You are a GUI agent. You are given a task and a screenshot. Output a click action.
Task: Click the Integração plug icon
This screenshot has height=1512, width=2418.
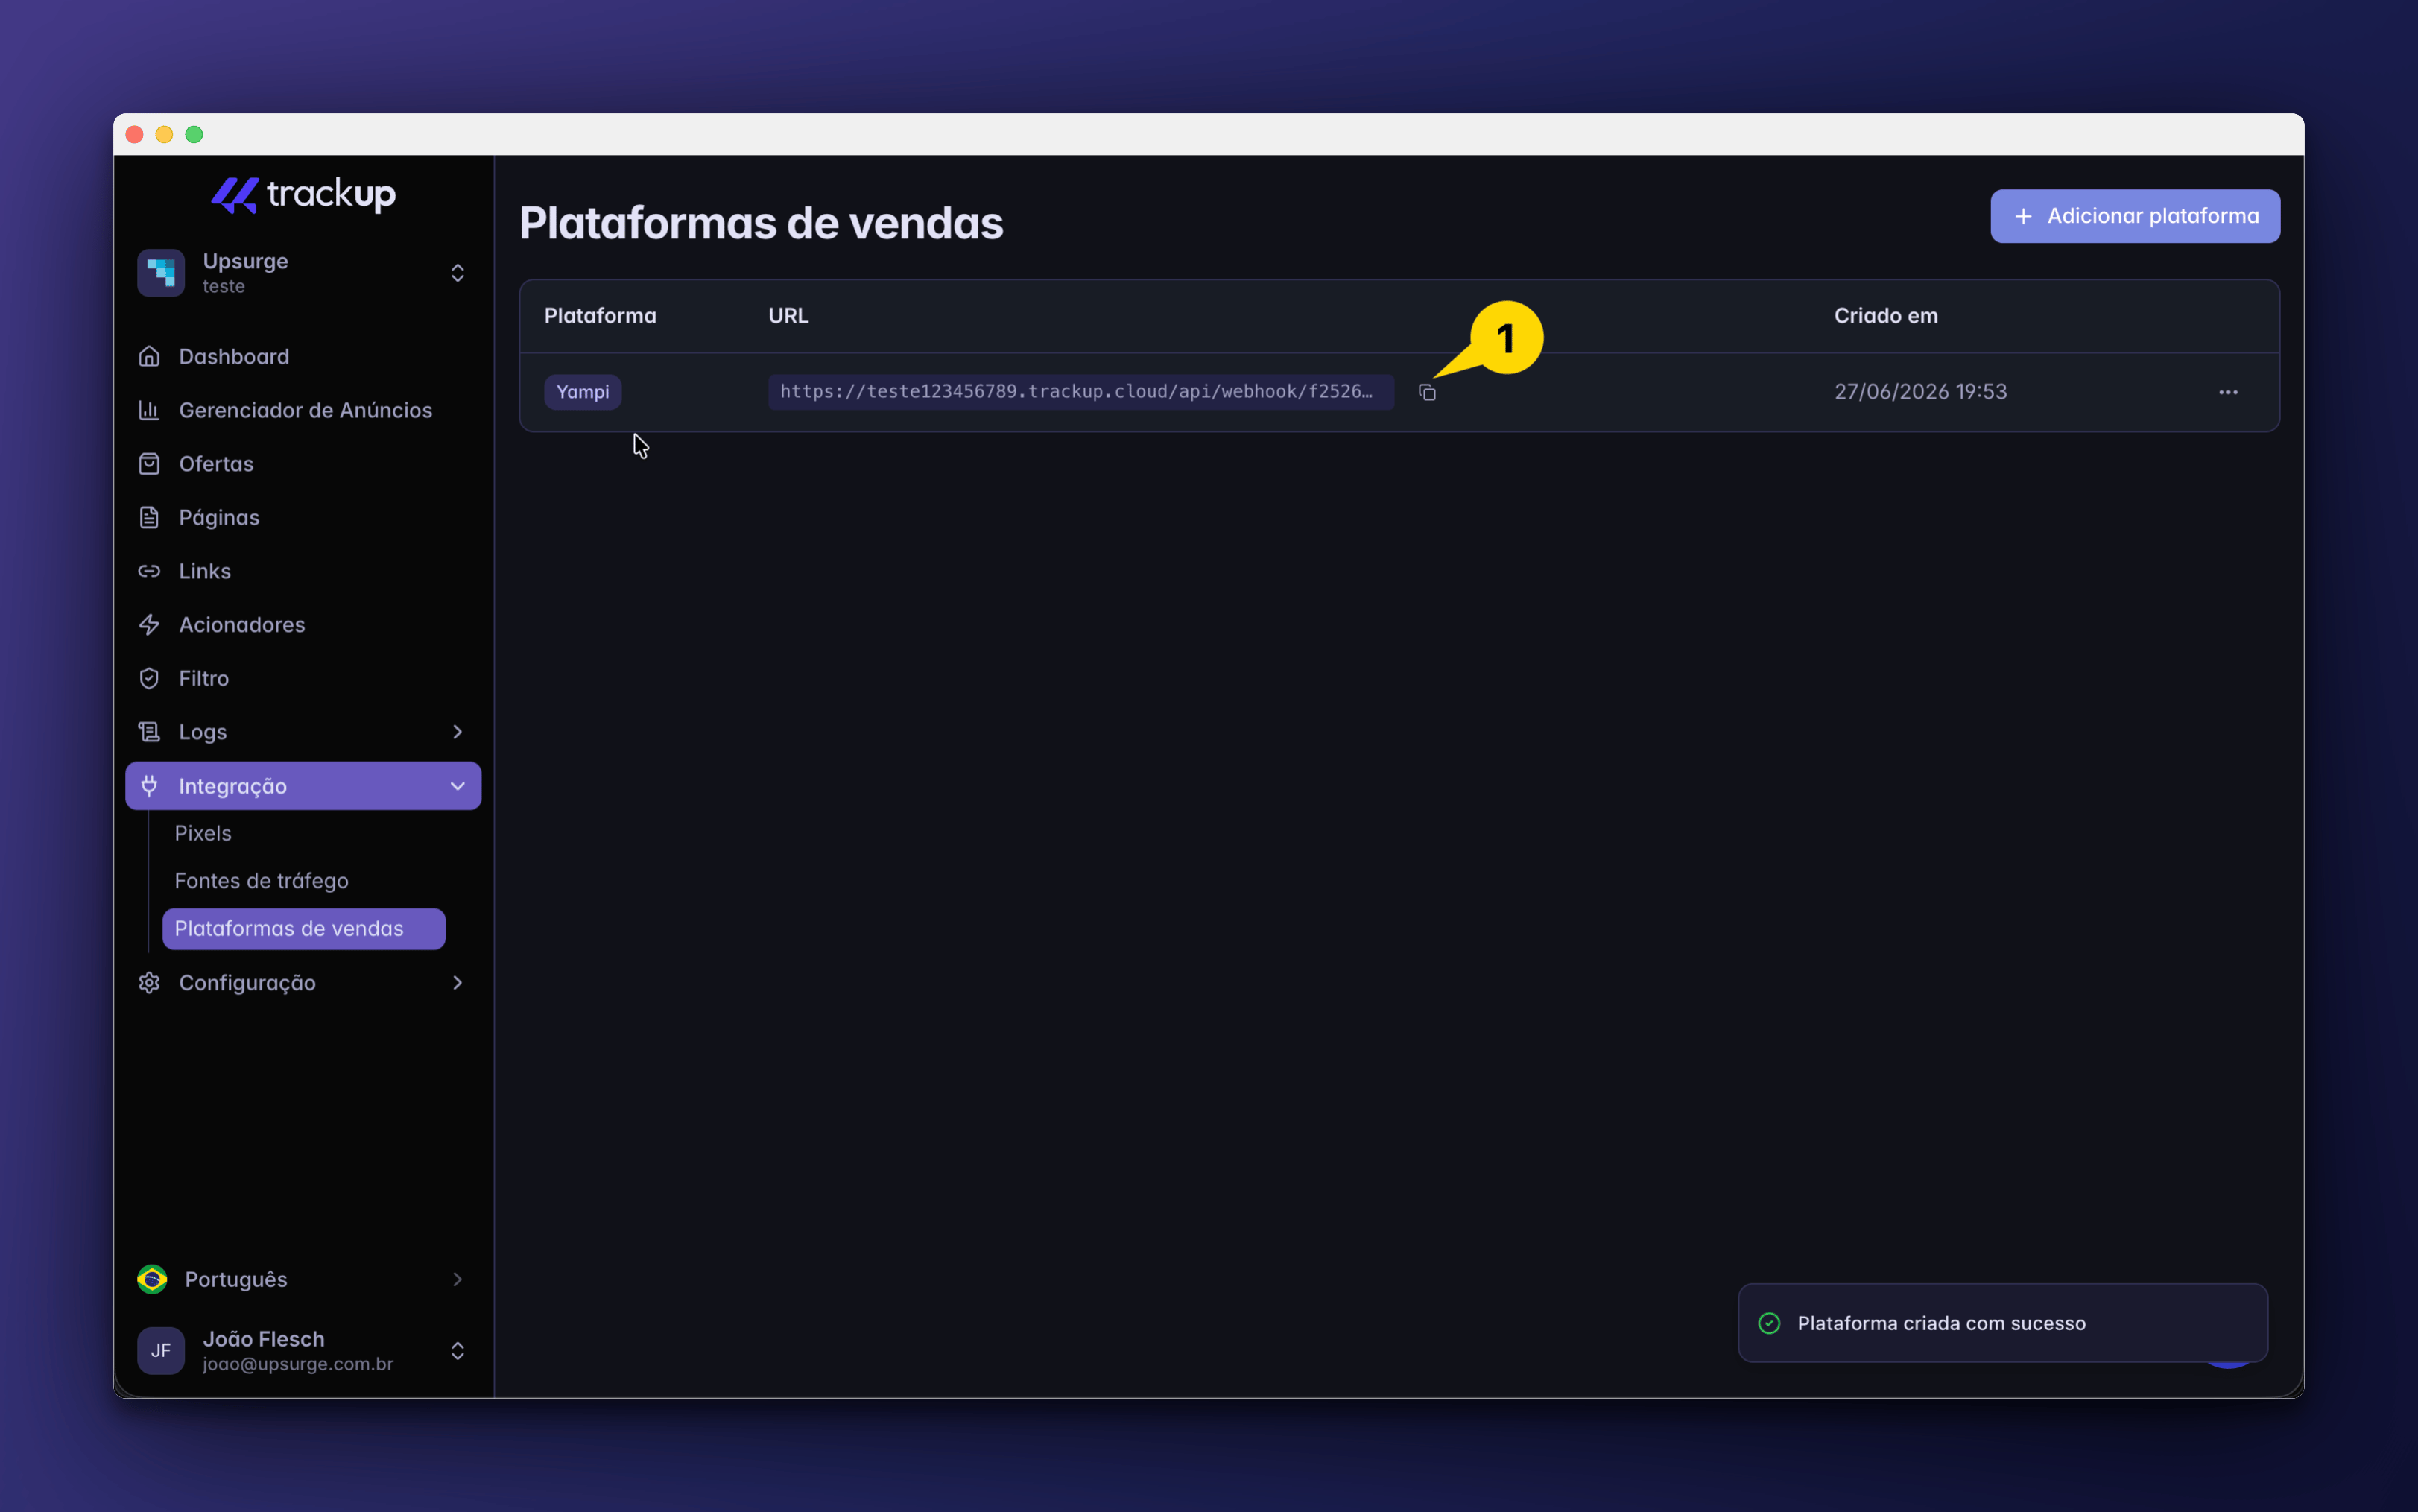[149, 786]
